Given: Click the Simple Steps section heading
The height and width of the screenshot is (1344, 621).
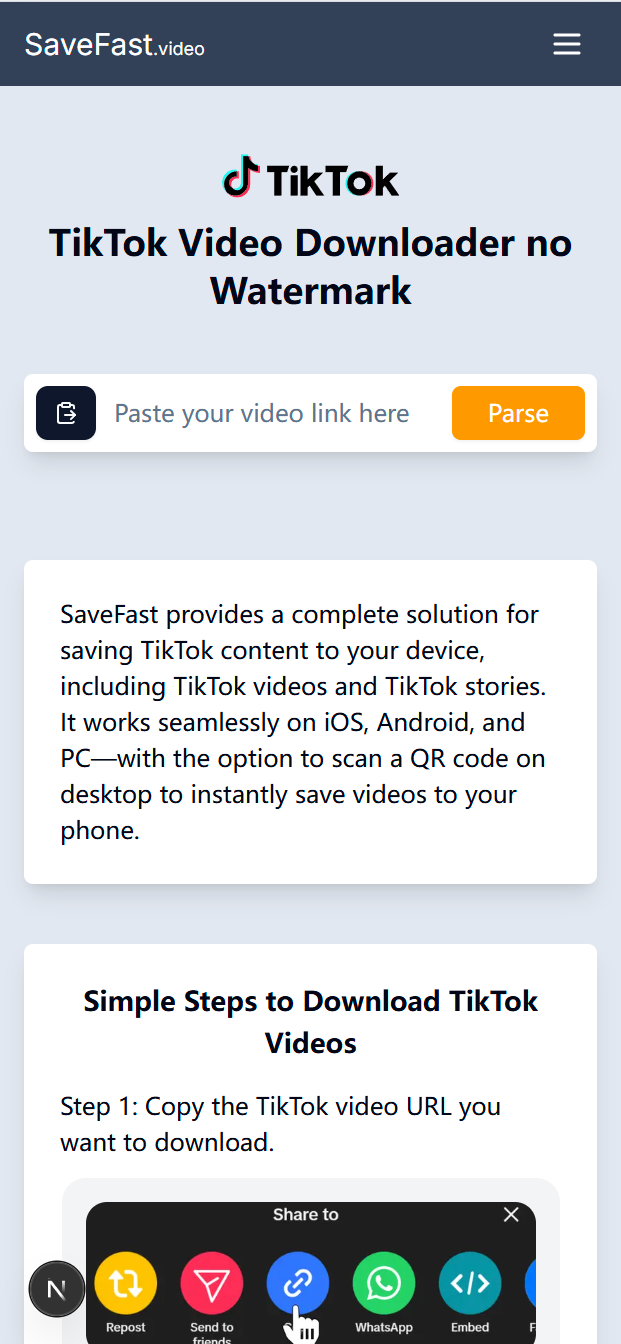Looking at the screenshot, I should point(310,1021).
